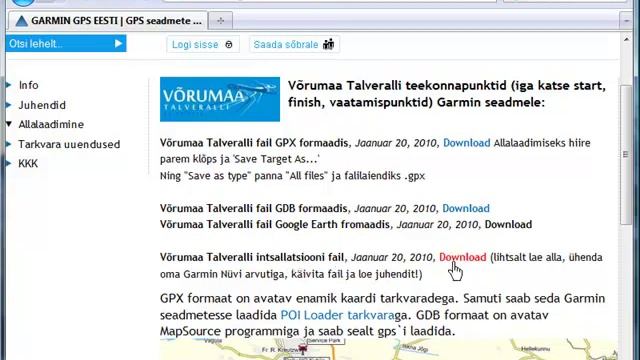
Task: Click the Saada sõbrale button
Action: point(294,44)
